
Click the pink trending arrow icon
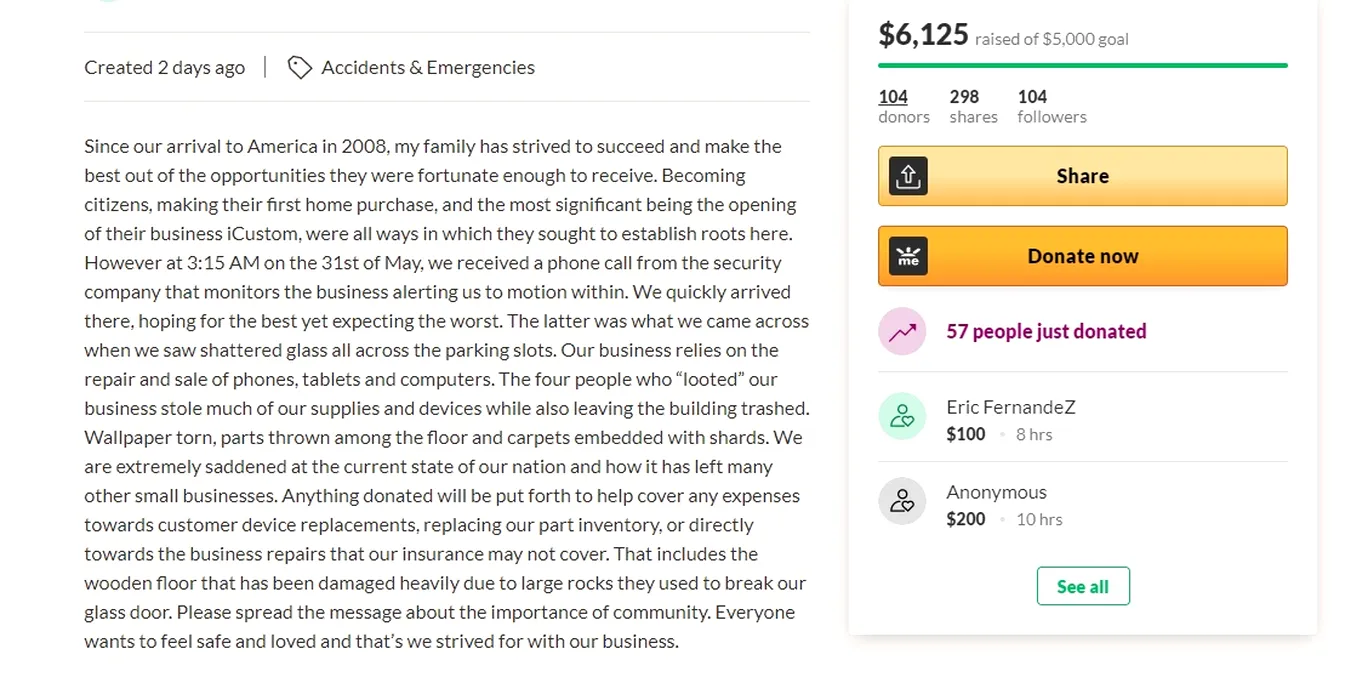click(x=902, y=331)
